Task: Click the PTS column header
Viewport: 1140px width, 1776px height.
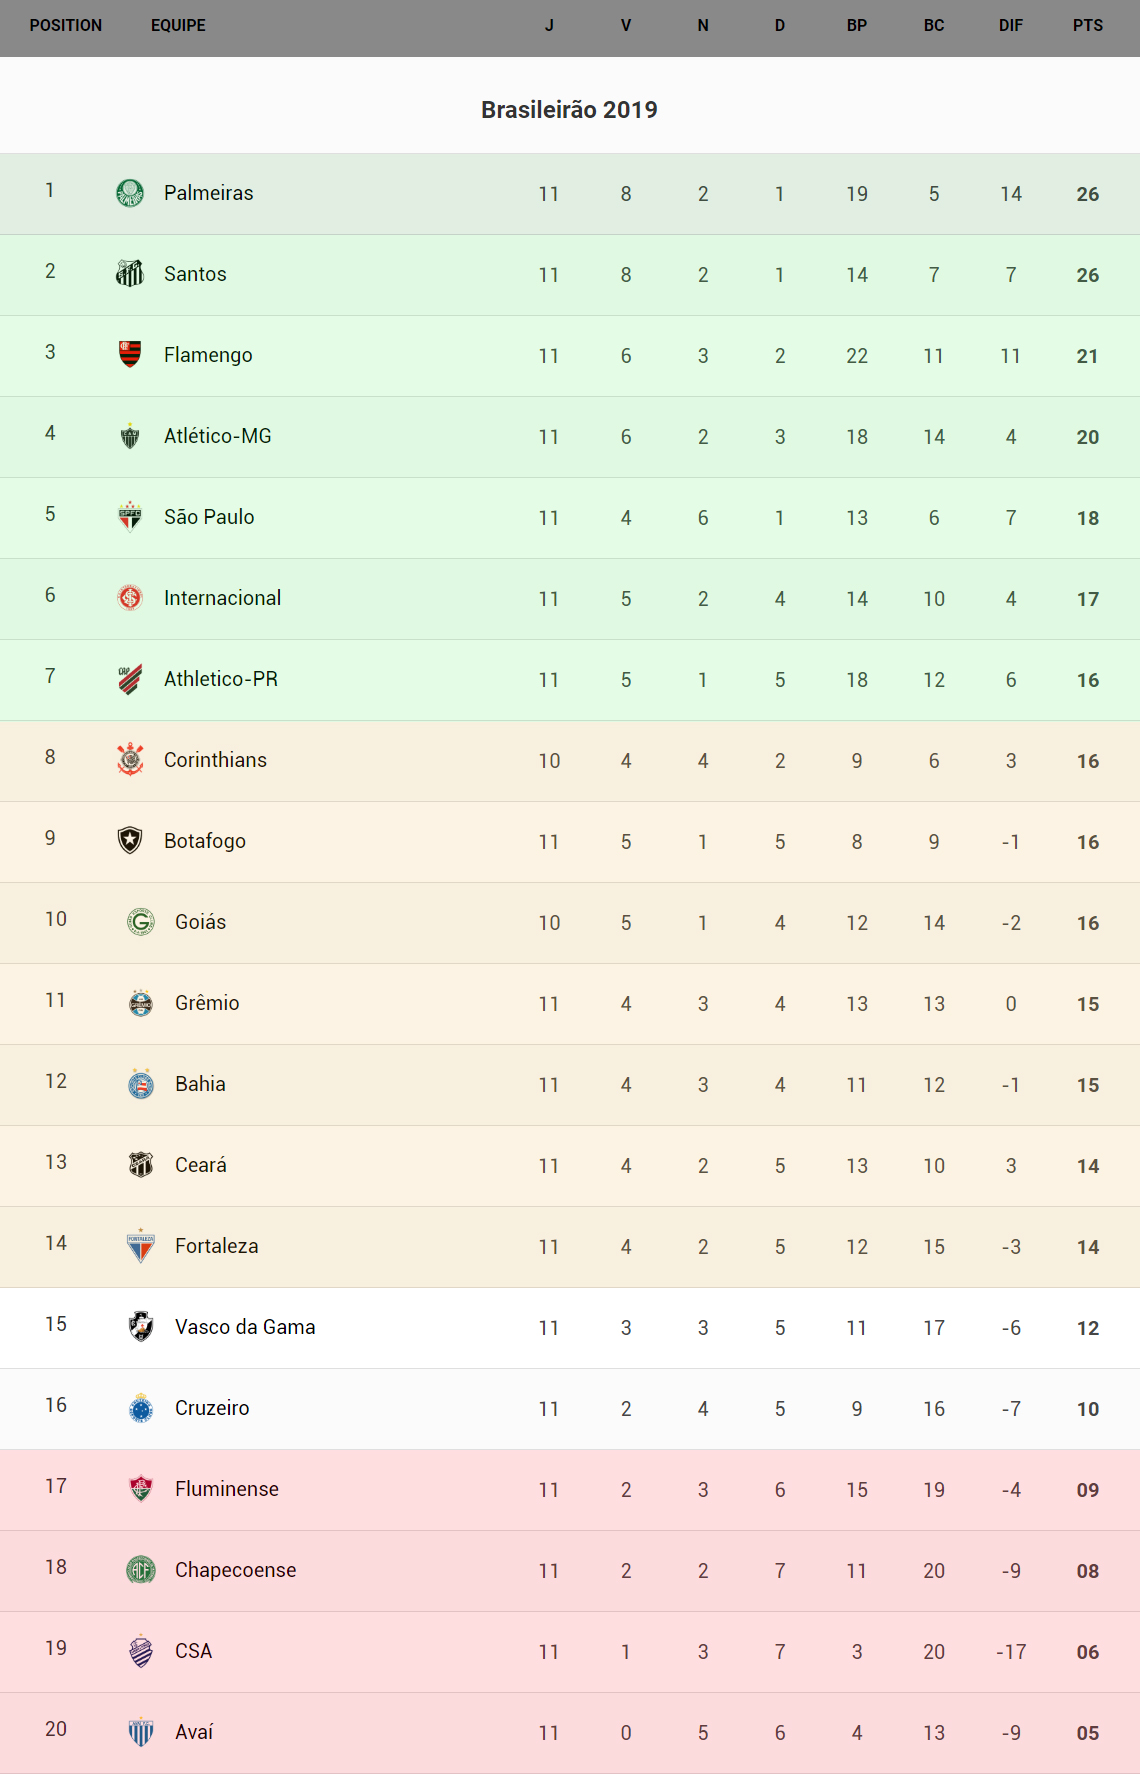Action: (1088, 26)
